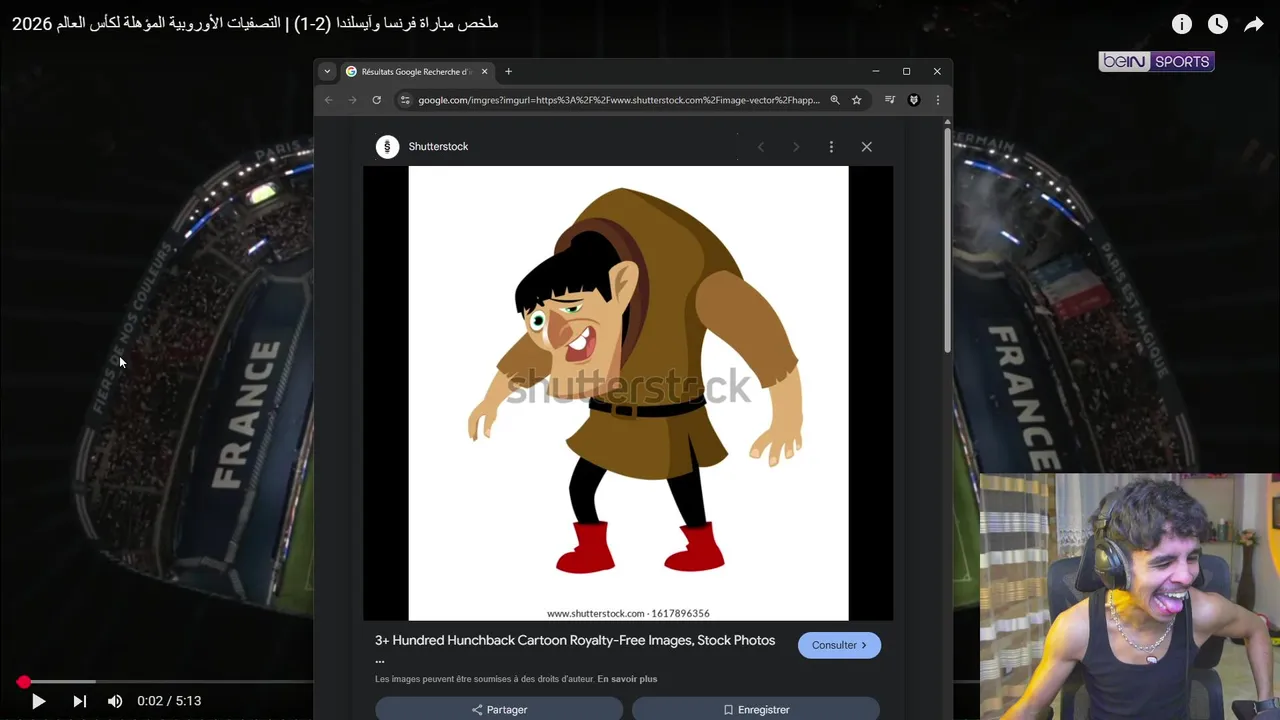Close the Résultats Google Recherche tab
Image resolution: width=1280 pixels, height=720 pixels.
[484, 71]
